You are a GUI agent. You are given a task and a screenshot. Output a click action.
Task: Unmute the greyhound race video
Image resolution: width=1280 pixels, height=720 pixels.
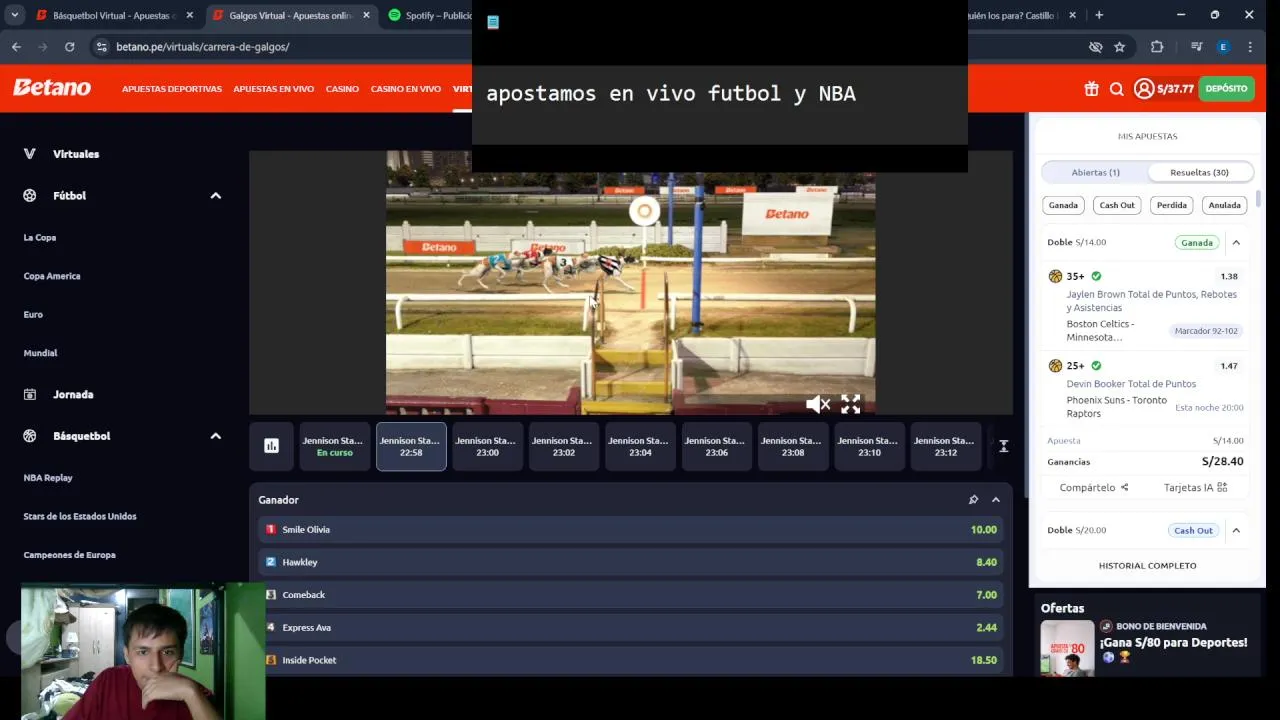[x=818, y=404]
